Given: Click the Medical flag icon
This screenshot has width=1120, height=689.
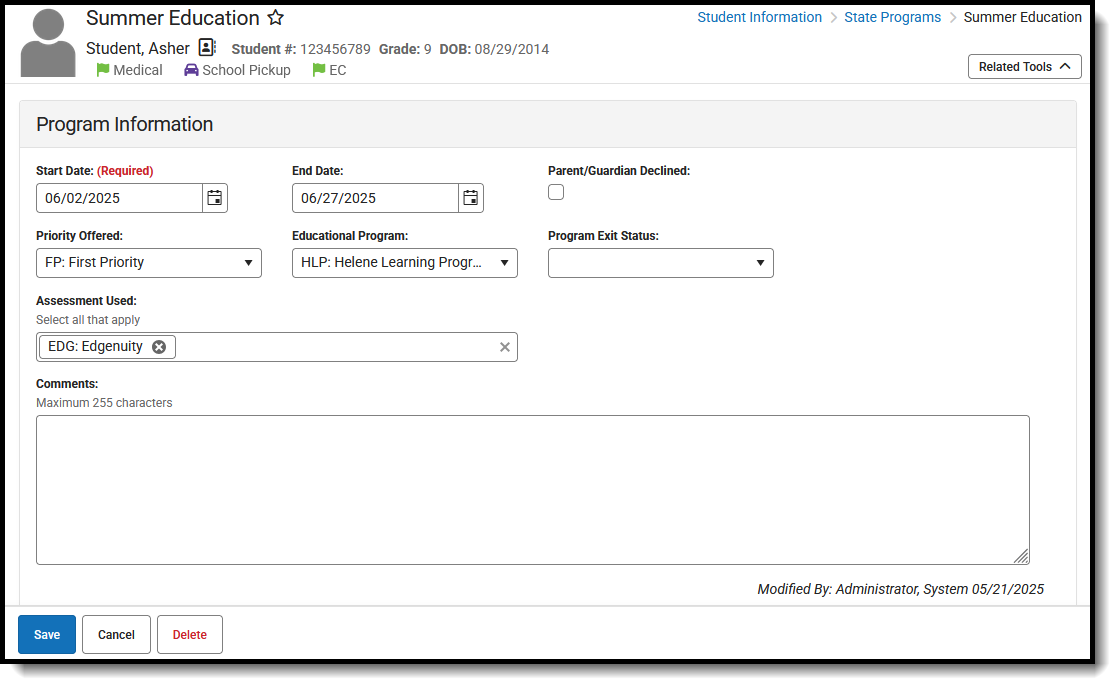Looking at the screenshot, I should (x=103, y=70).
